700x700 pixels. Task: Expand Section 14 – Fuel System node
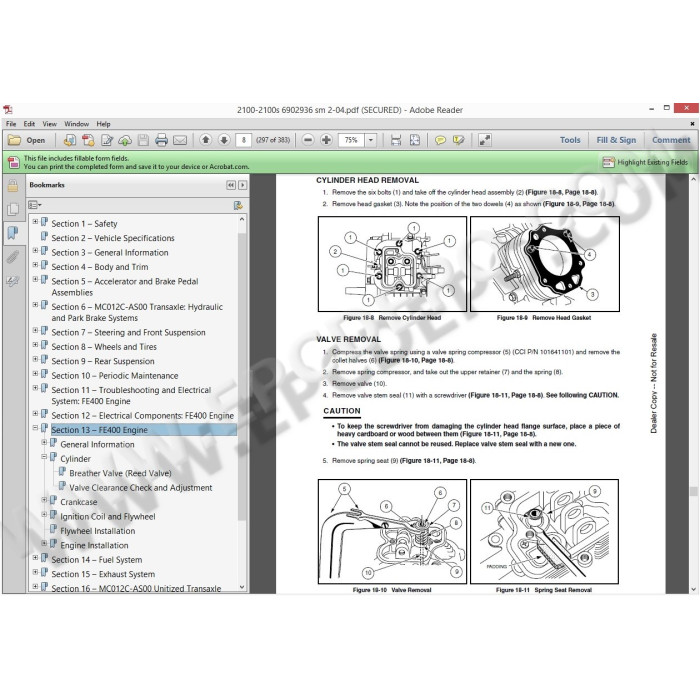[35, 558]
